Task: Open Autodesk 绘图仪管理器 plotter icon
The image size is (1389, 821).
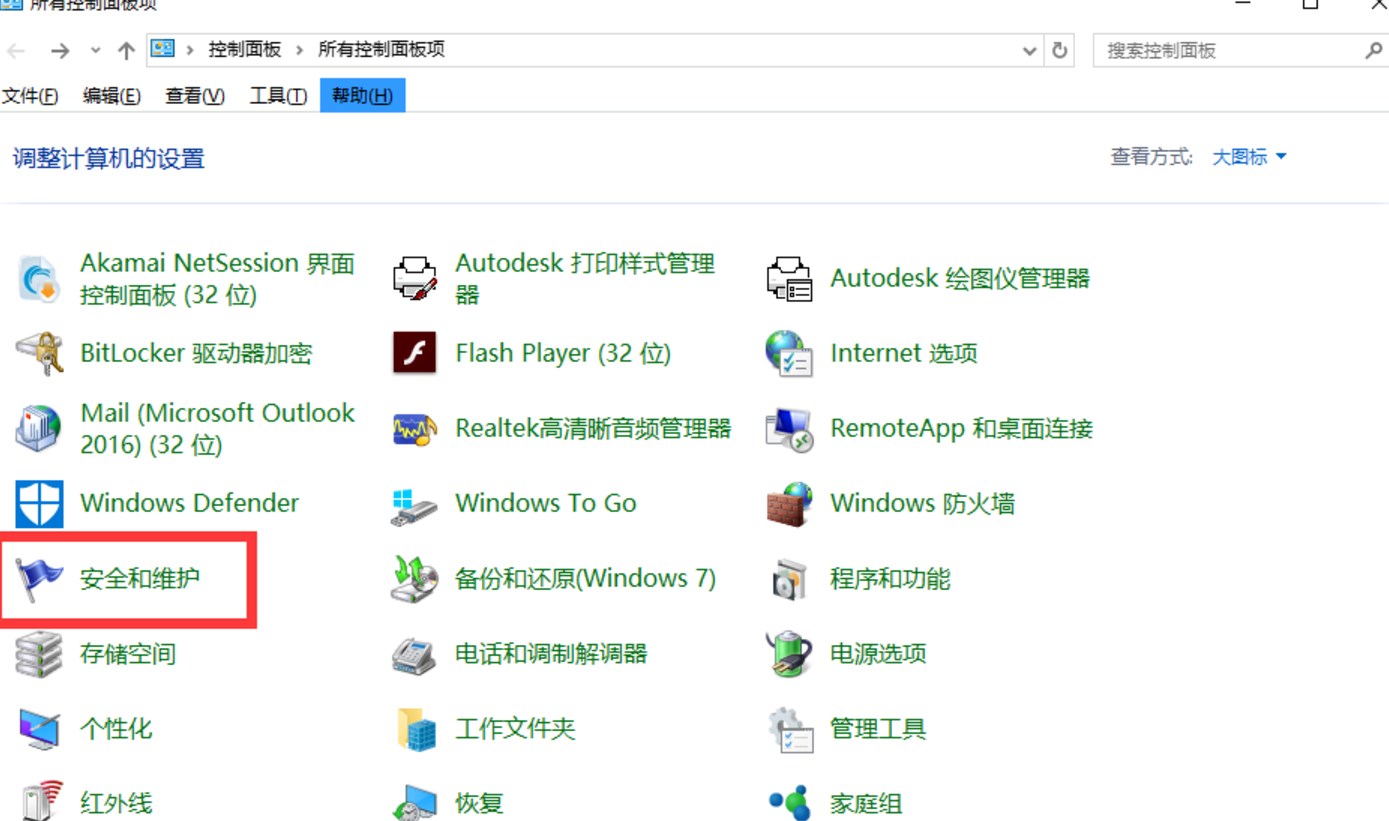Action: pyautogui.click(x=790, y=279)
